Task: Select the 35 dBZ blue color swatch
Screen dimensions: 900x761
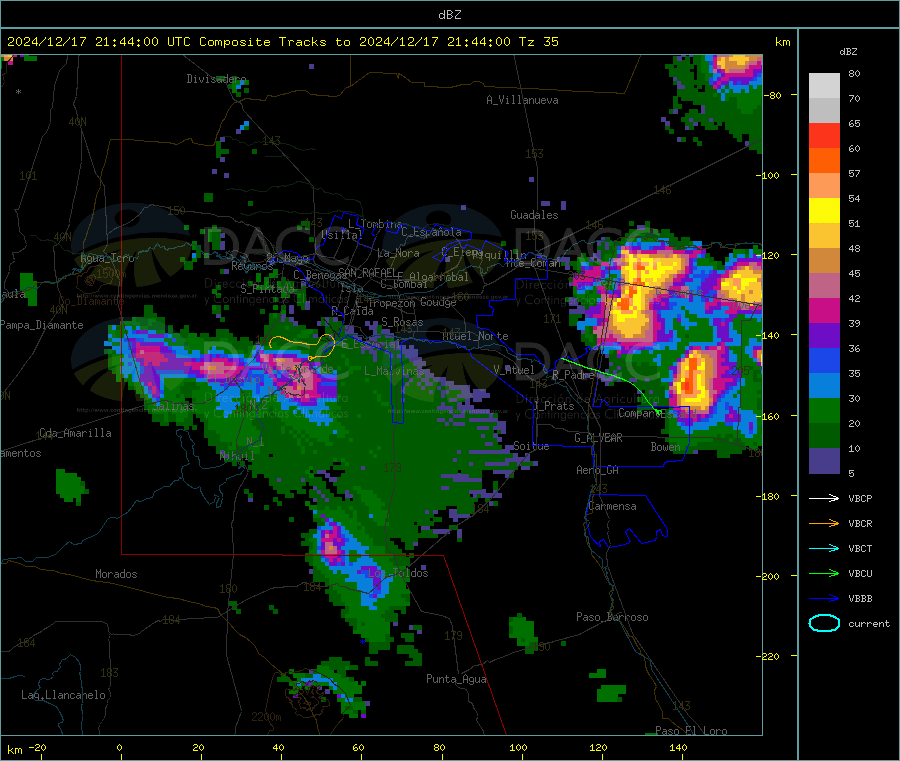Action: [824, 360]
